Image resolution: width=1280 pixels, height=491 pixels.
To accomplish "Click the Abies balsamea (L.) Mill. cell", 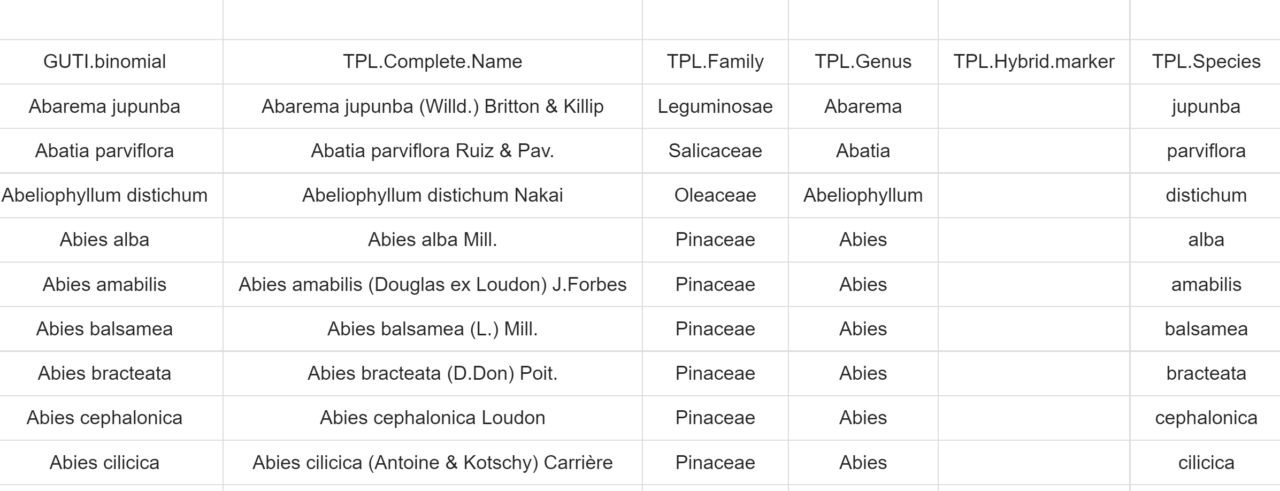I will coord(432,329).
